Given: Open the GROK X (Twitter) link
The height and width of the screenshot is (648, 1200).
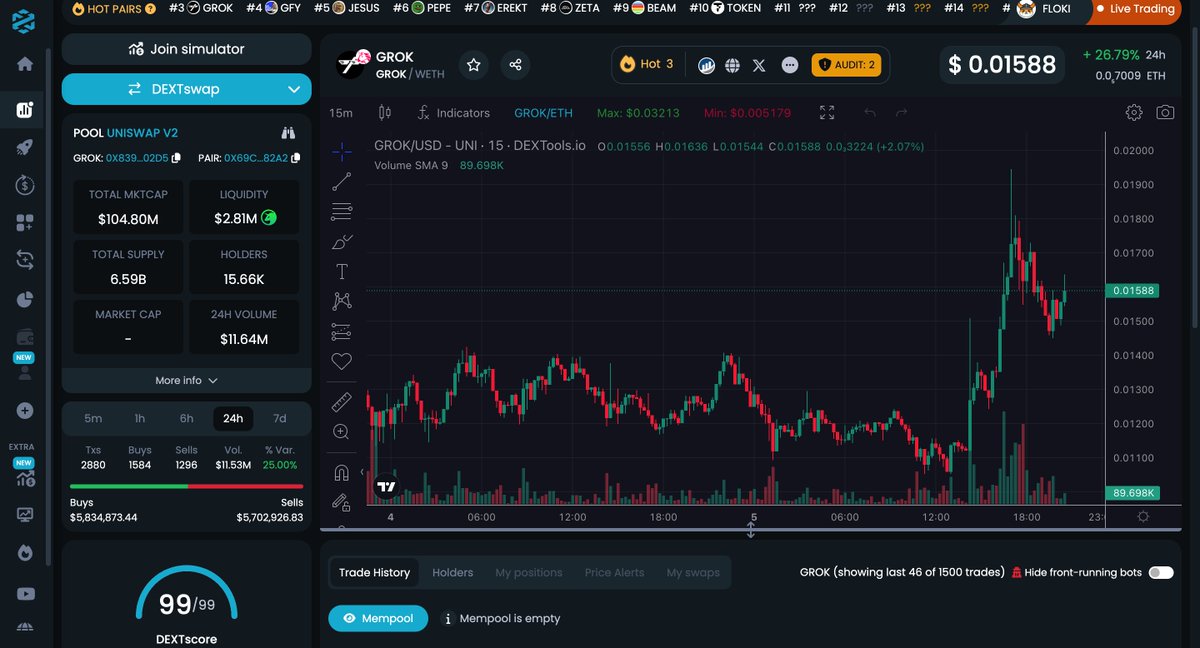Looking at the screenshot, I should [x=759, y=65].
